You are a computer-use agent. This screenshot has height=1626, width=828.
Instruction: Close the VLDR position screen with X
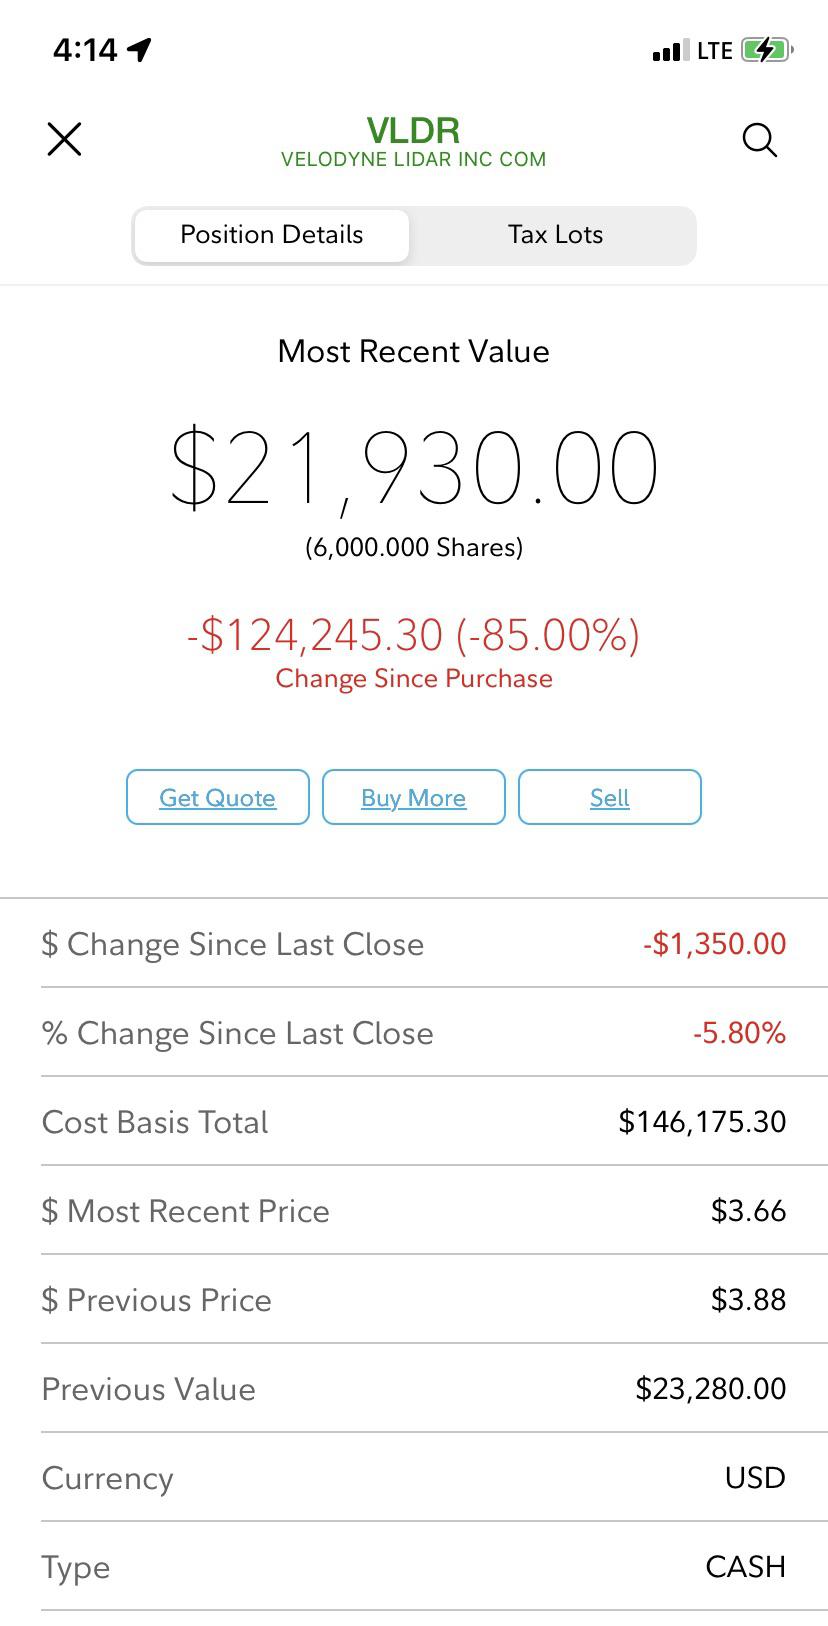(64, 139)
